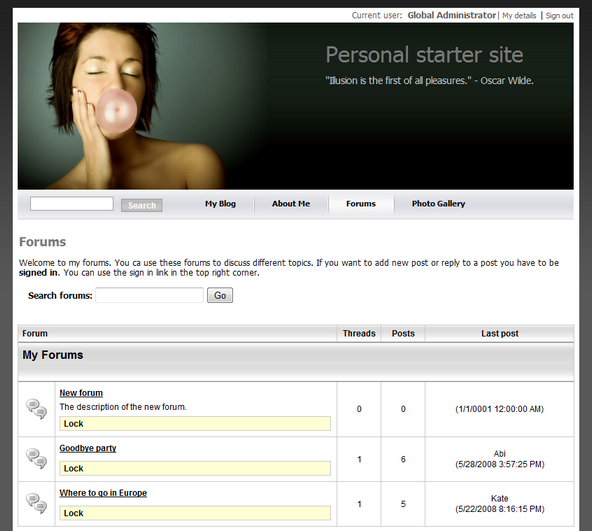This screenshot has height=531, width=592.
Task: Open the Goodbye party forum link
Action: pos(88,448)
